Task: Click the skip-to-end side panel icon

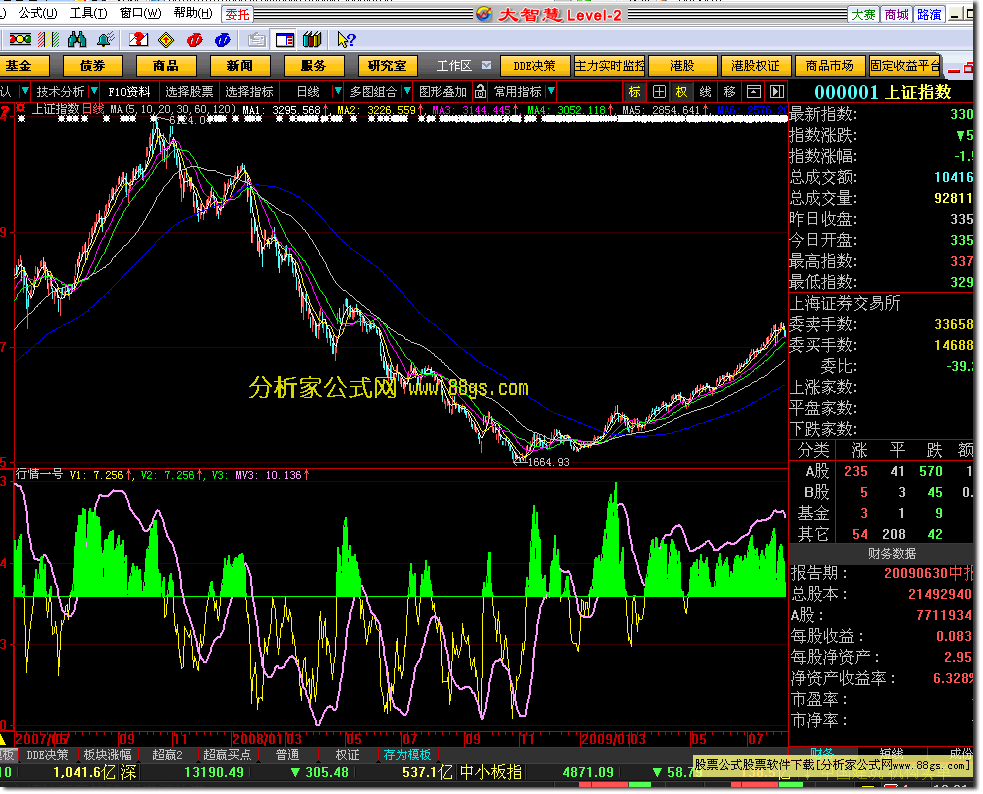Action: 777,92
